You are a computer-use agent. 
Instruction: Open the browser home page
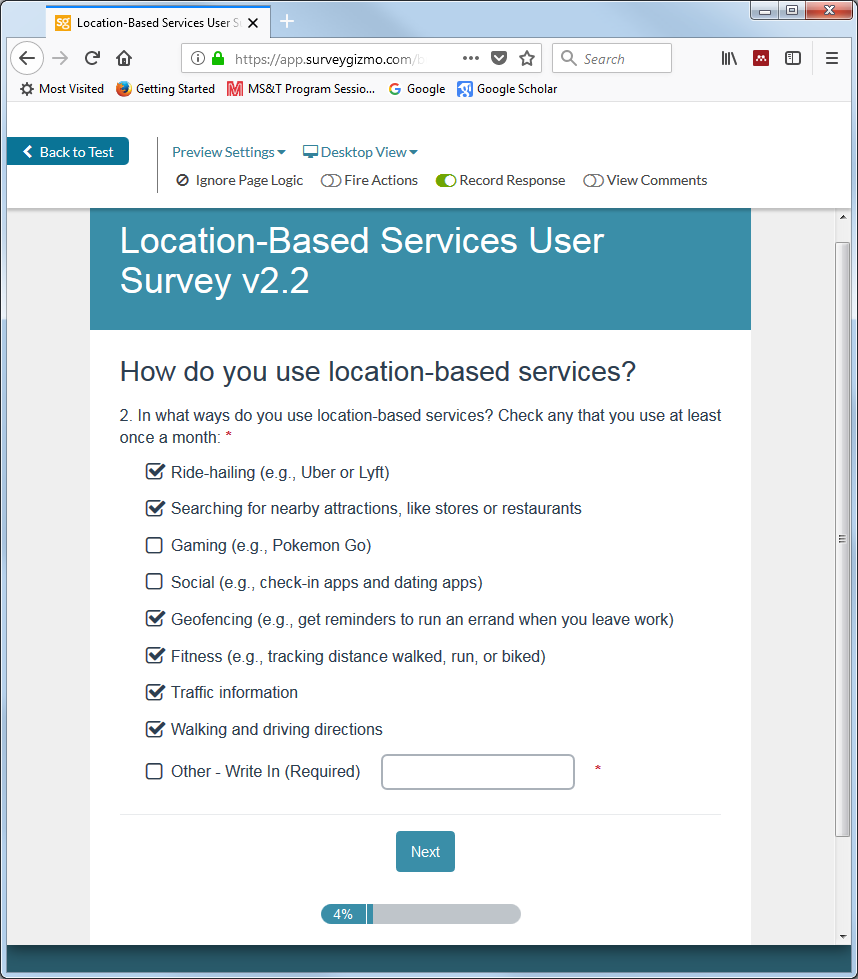[x=124, y=58]
